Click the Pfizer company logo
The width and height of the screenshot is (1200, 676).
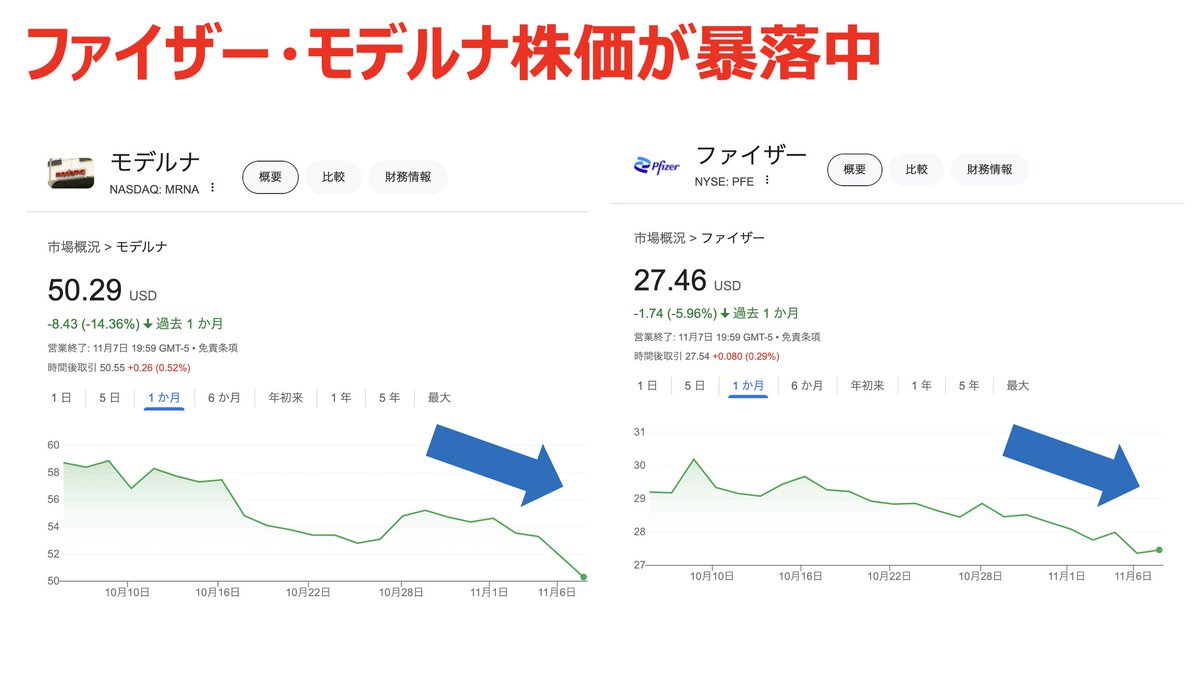coord(657,166)
